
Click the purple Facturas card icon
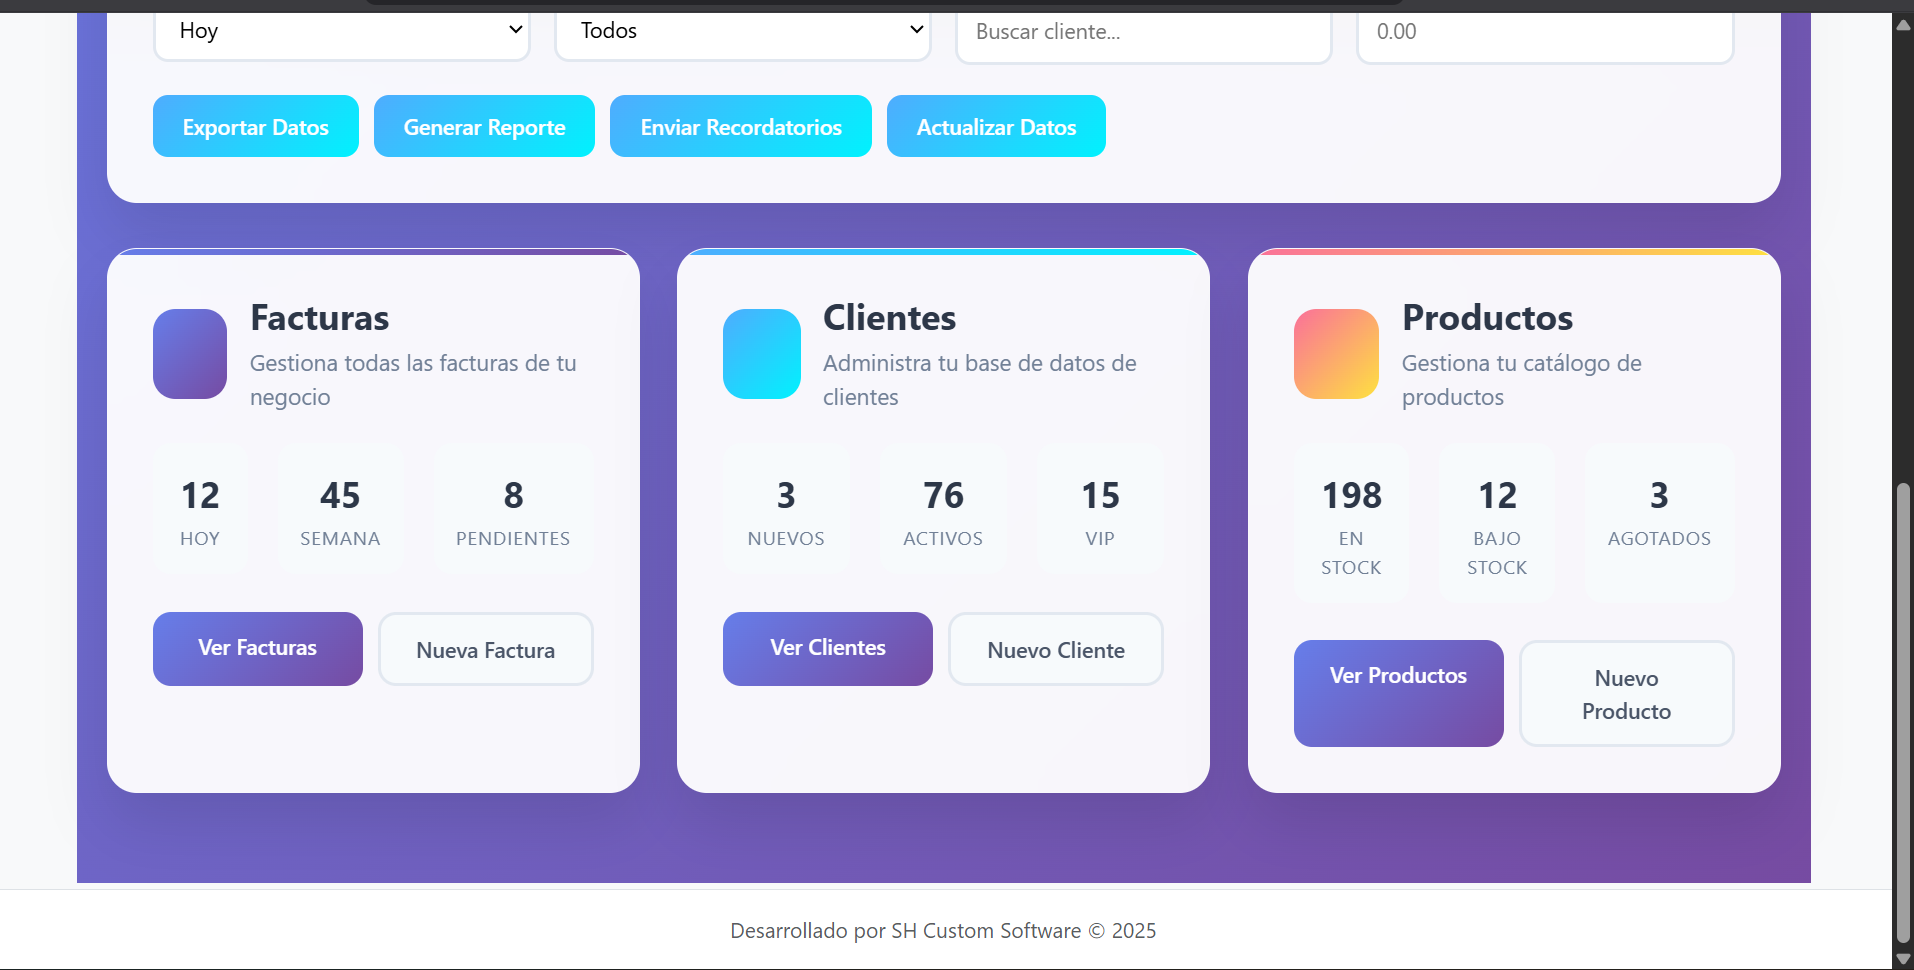tap(190, 354)
